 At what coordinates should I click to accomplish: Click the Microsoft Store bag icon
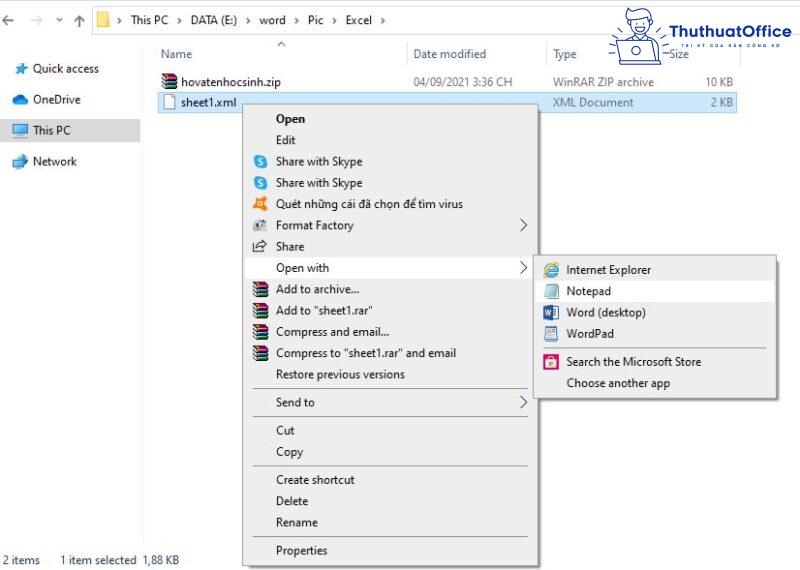click(551, 362)
